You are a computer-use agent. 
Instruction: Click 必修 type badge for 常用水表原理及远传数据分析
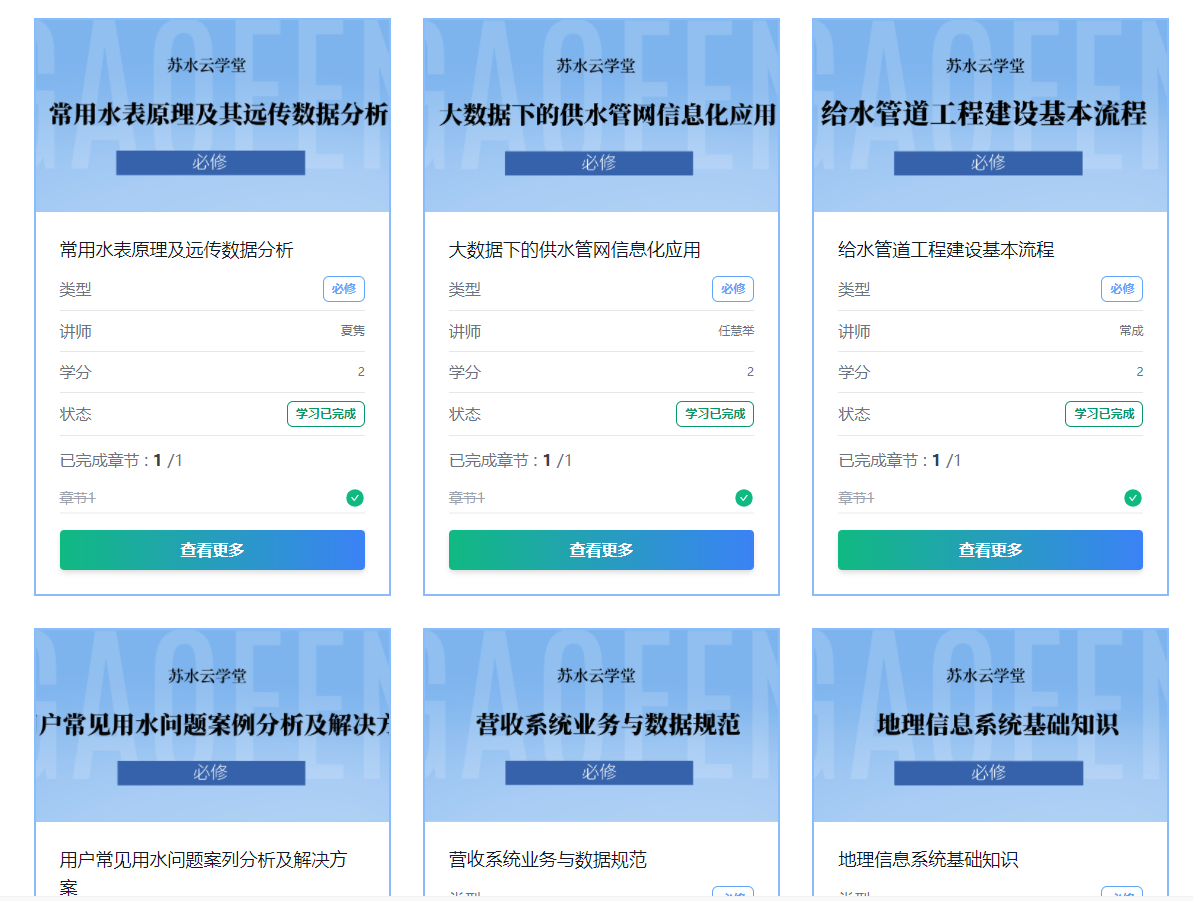coord(344,289)
